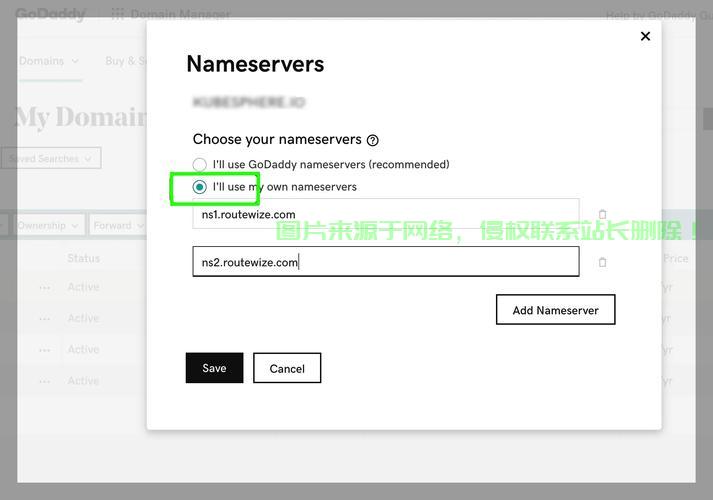Delete the ns2.routewize.com nameserver entry
The width and height of the screenshot is (713, 500).
(603, 262)
